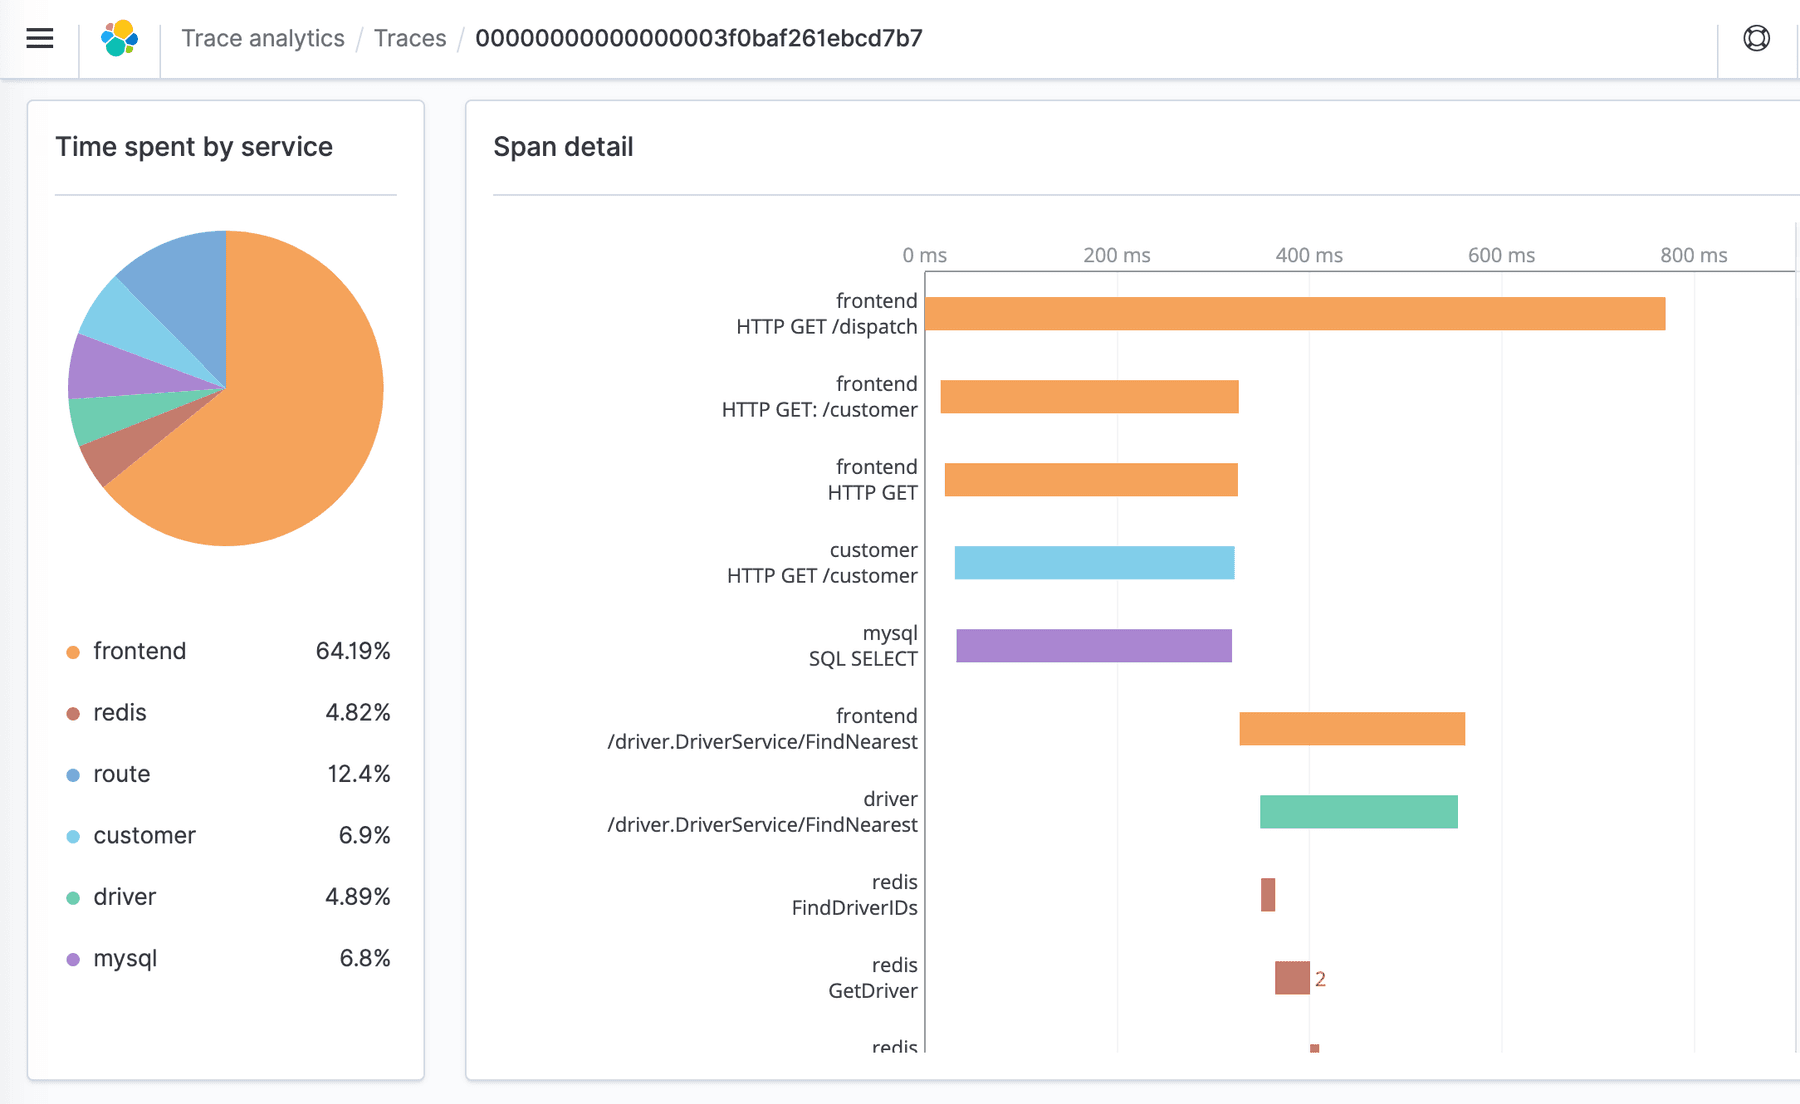Screen dimensions: 1800x1104
Task: Click the redis FindDriverIDs span bar
Action: (x=1268, y=894)
